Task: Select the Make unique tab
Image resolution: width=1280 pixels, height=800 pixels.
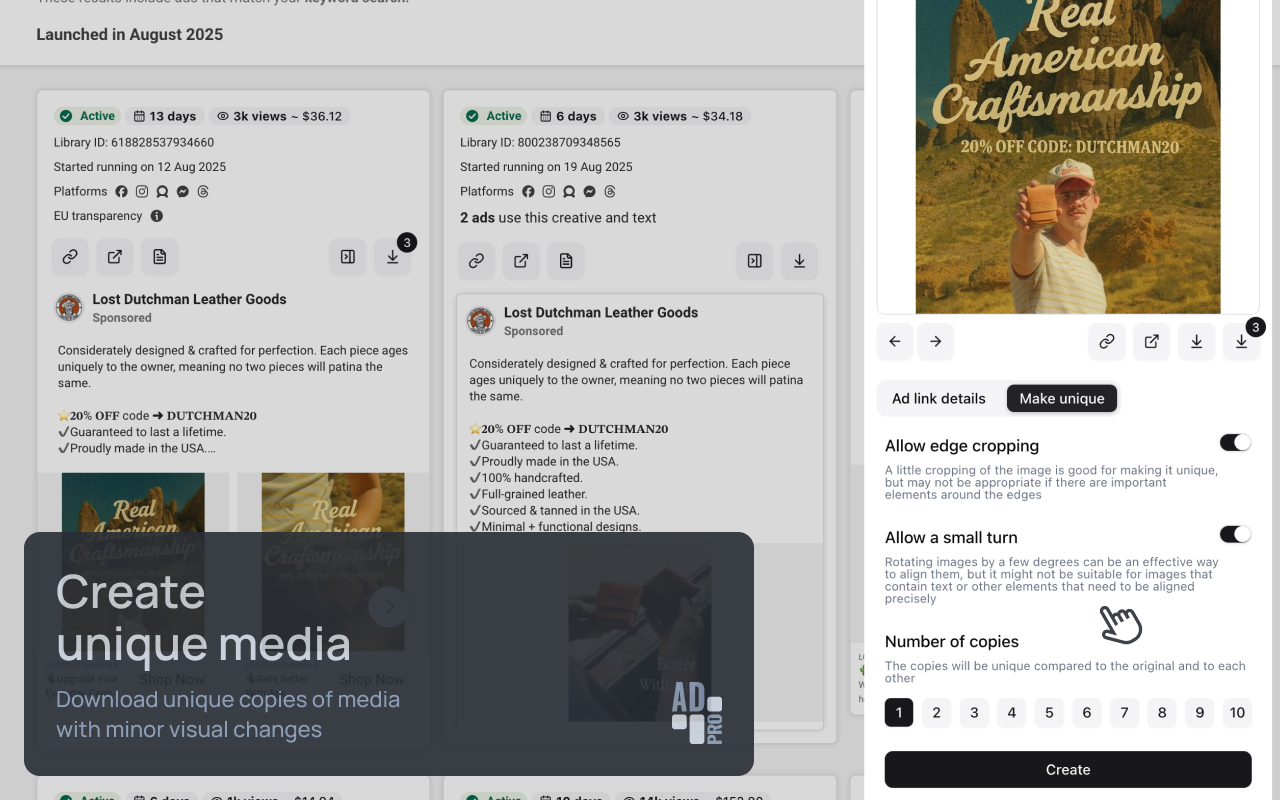Action: point(1062,398)
